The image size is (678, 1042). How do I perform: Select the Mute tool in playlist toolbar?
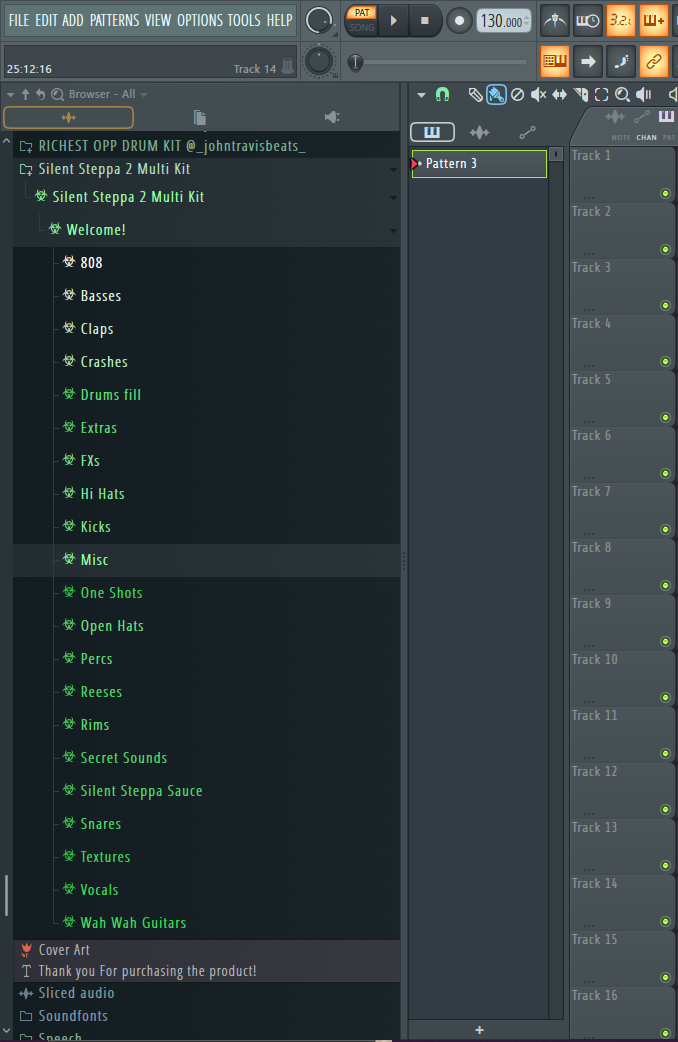click(538, 95)
